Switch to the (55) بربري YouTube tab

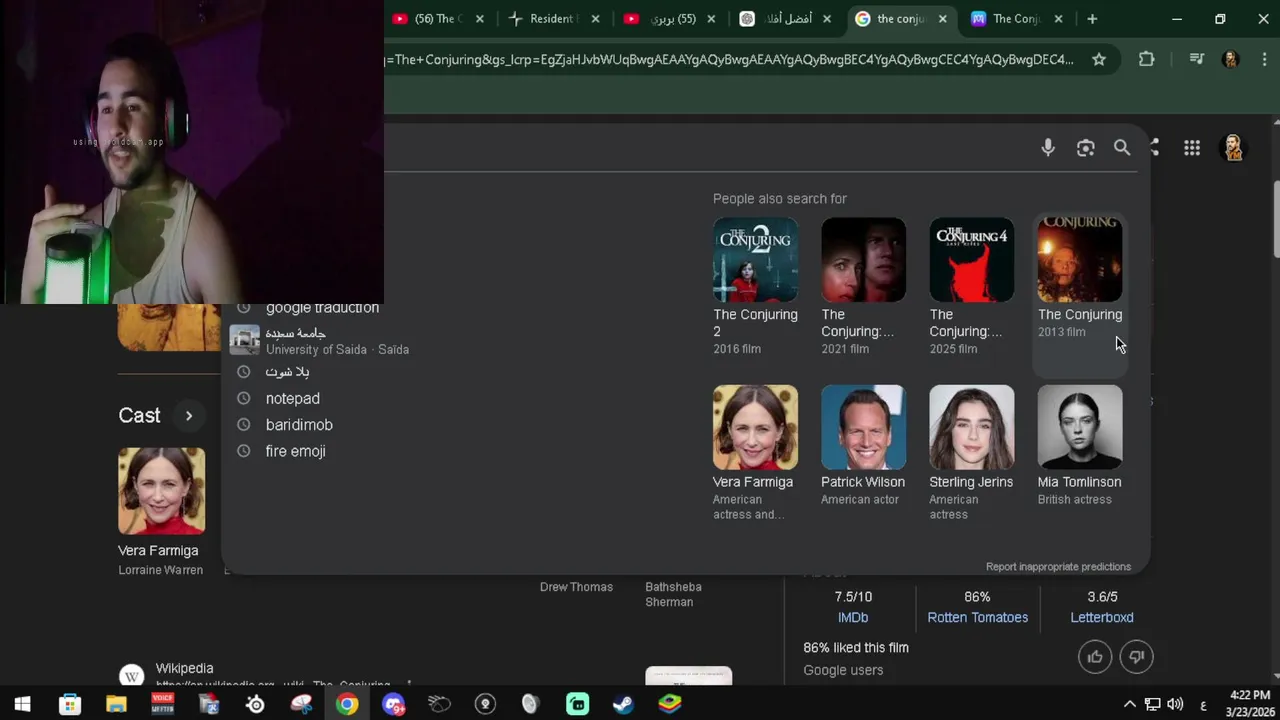670,19
